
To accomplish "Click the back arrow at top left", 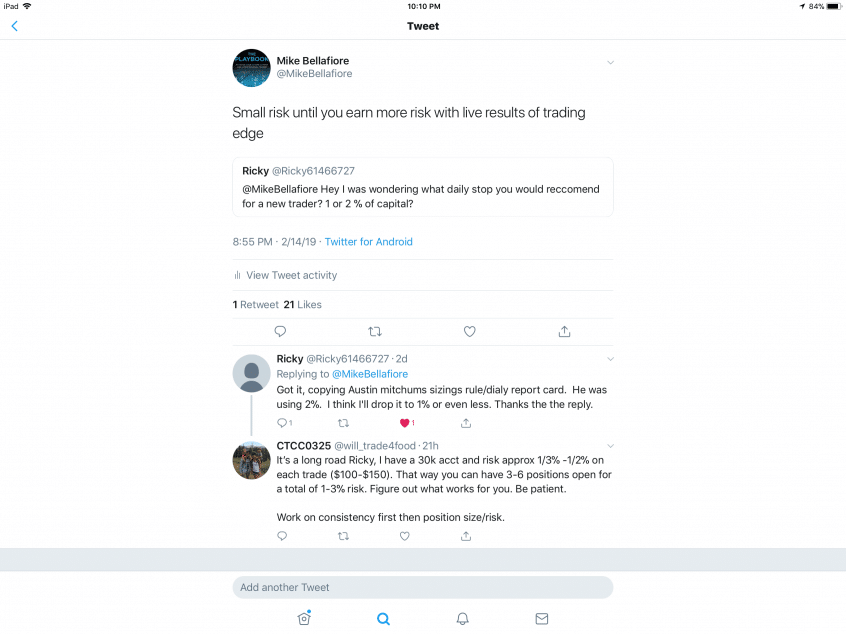I will click(x=14, y=26).
